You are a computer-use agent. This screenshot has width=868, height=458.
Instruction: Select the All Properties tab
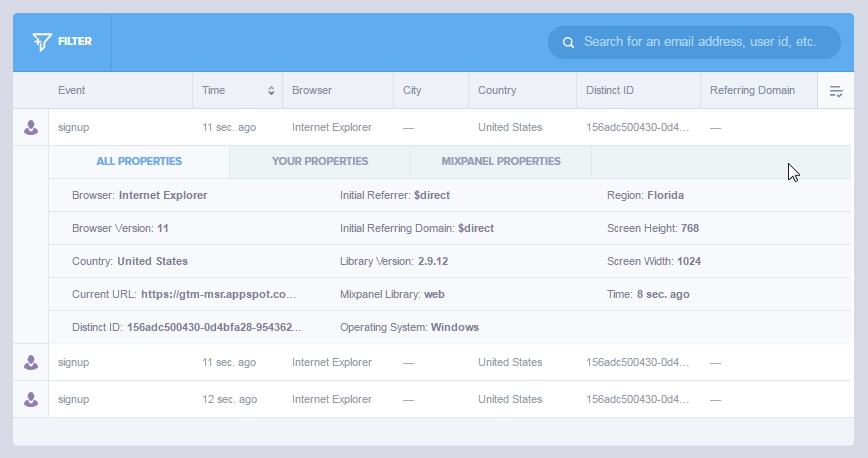pyautogui.click(x=139, y=161)
